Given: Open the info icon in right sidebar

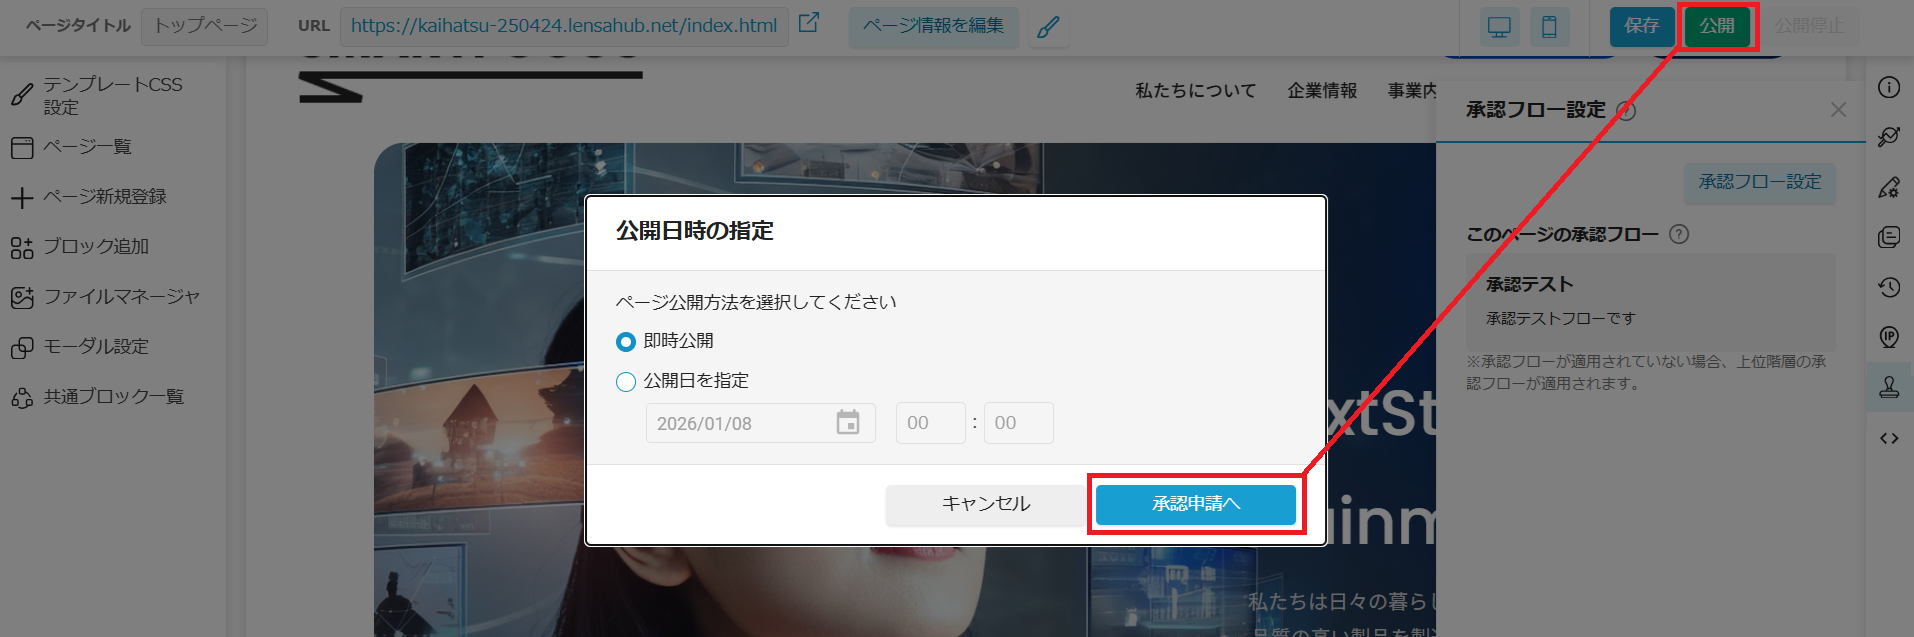Looking at the screenshot, I should coord(1889,87).
